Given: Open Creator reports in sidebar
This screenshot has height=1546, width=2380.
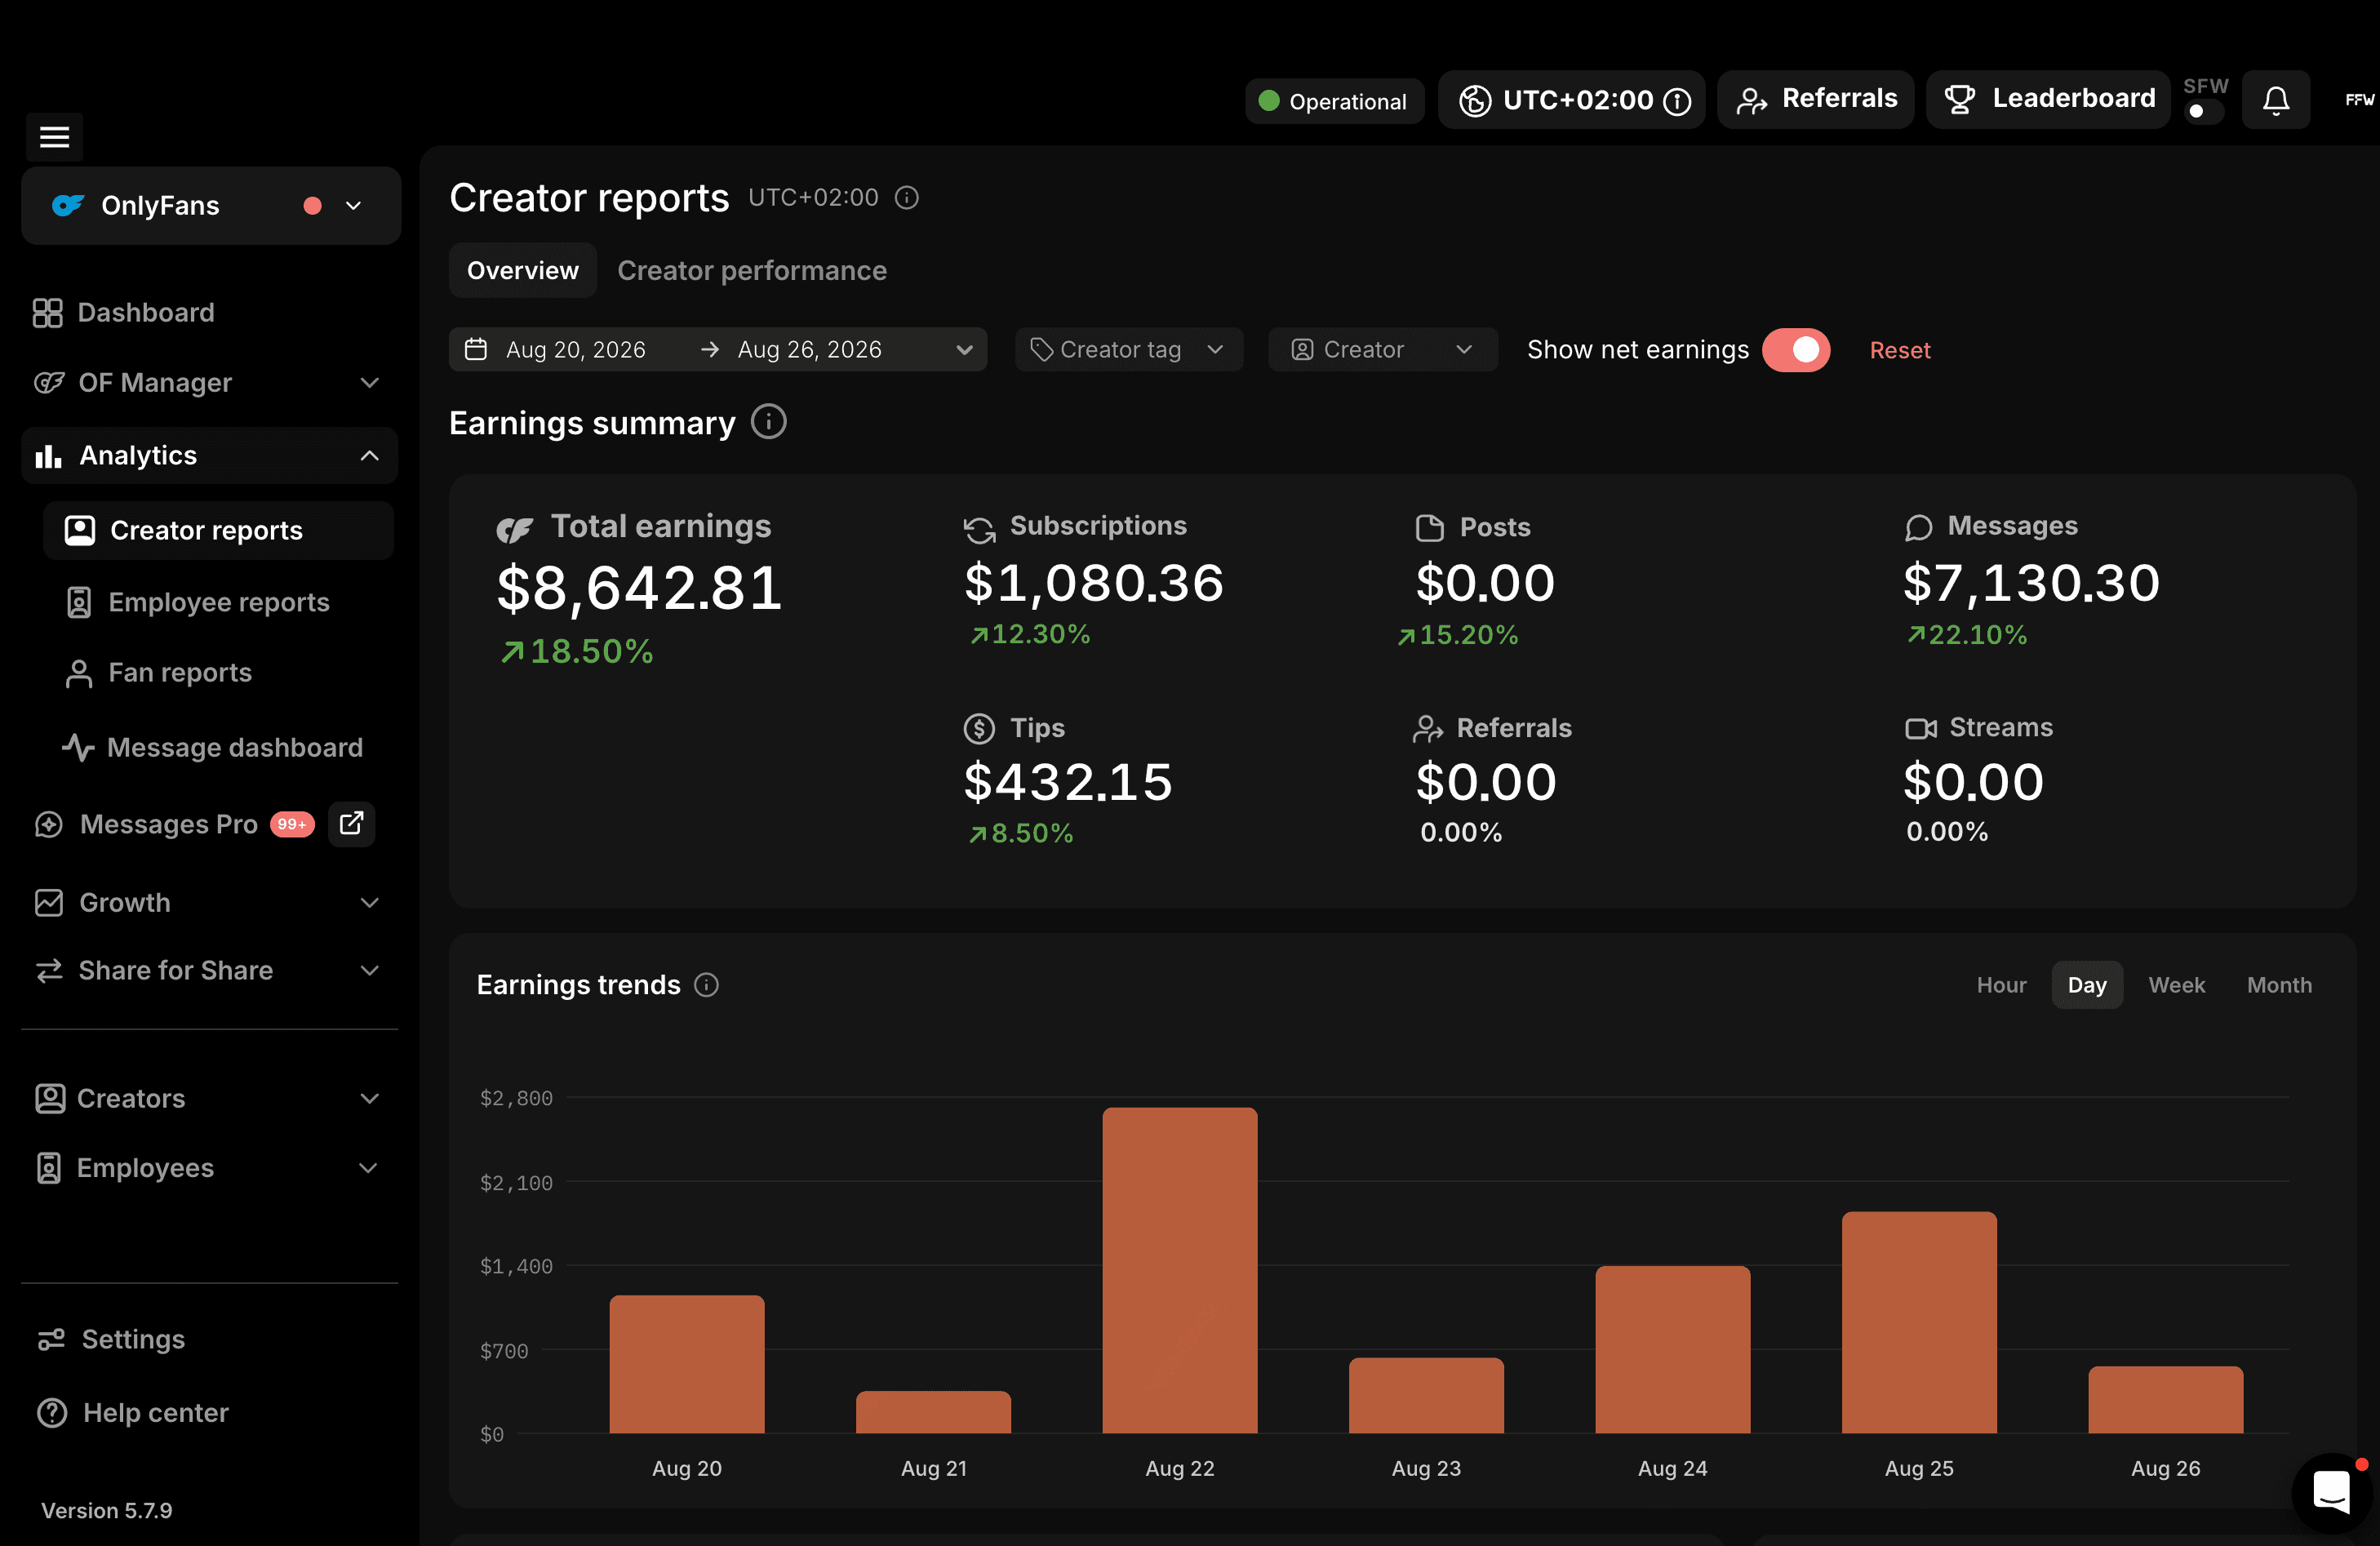Looking at the screenshot, I should pyautogui.click(x=218, y=530).
